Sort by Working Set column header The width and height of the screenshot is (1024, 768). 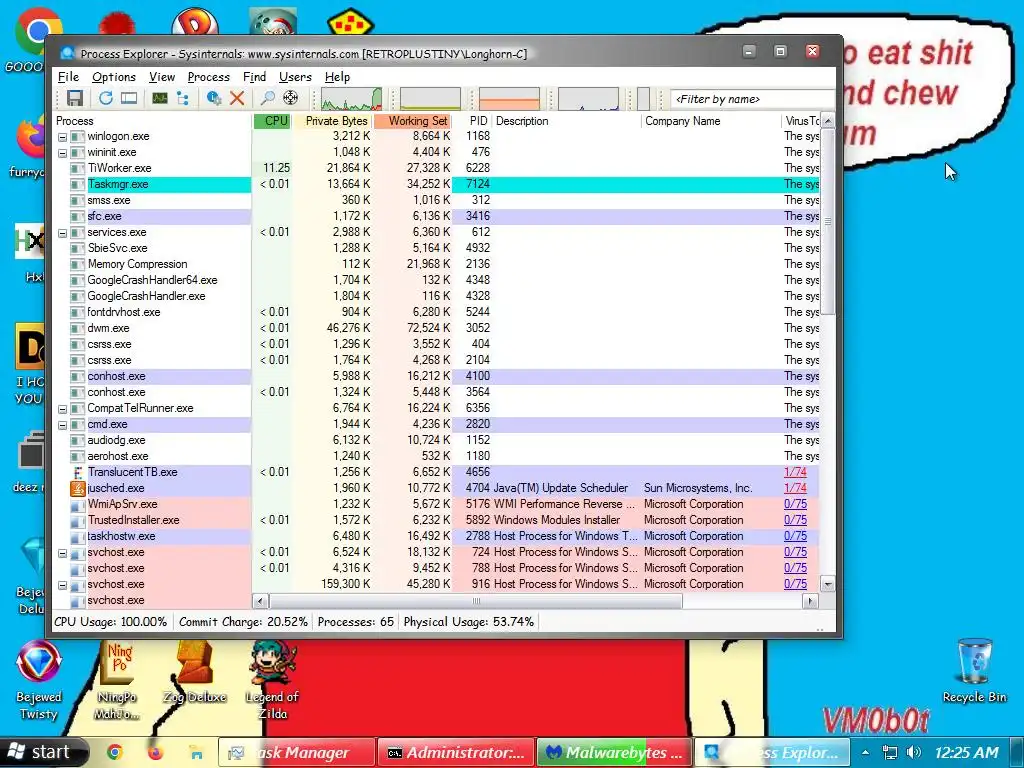(413, 121)
